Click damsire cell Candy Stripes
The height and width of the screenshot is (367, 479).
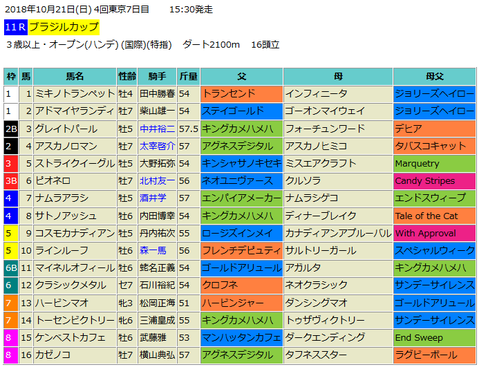coord(434,181)
